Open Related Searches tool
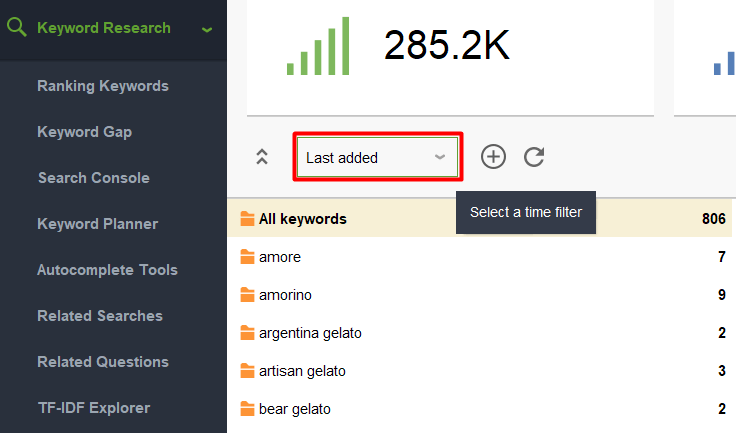The height and width of the screenshot is (433, 736). coord(100,316)
